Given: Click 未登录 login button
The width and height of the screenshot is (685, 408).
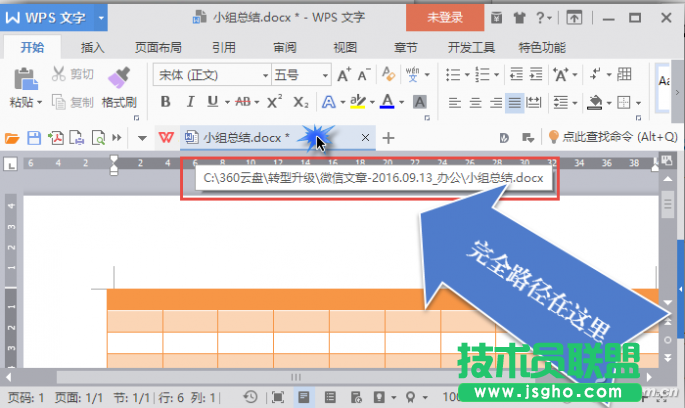Looking at the screenshot, I should click(x=445, y=17).
